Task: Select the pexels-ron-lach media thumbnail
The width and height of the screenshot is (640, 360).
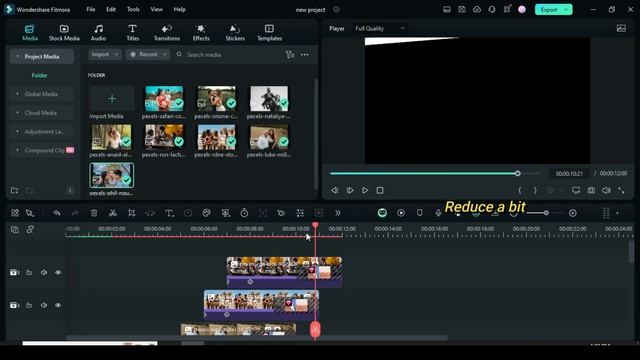Action: [164, 137]
